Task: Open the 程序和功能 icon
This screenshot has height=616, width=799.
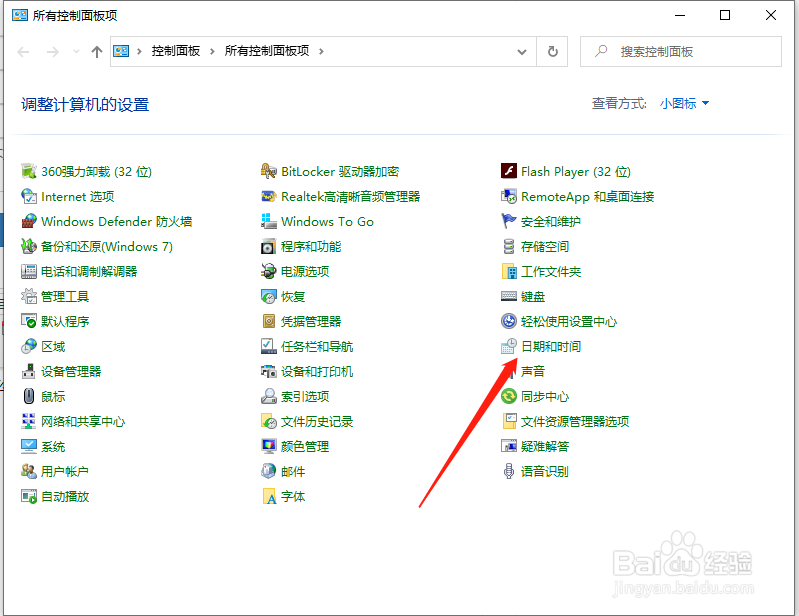Action: pos(269,246)
